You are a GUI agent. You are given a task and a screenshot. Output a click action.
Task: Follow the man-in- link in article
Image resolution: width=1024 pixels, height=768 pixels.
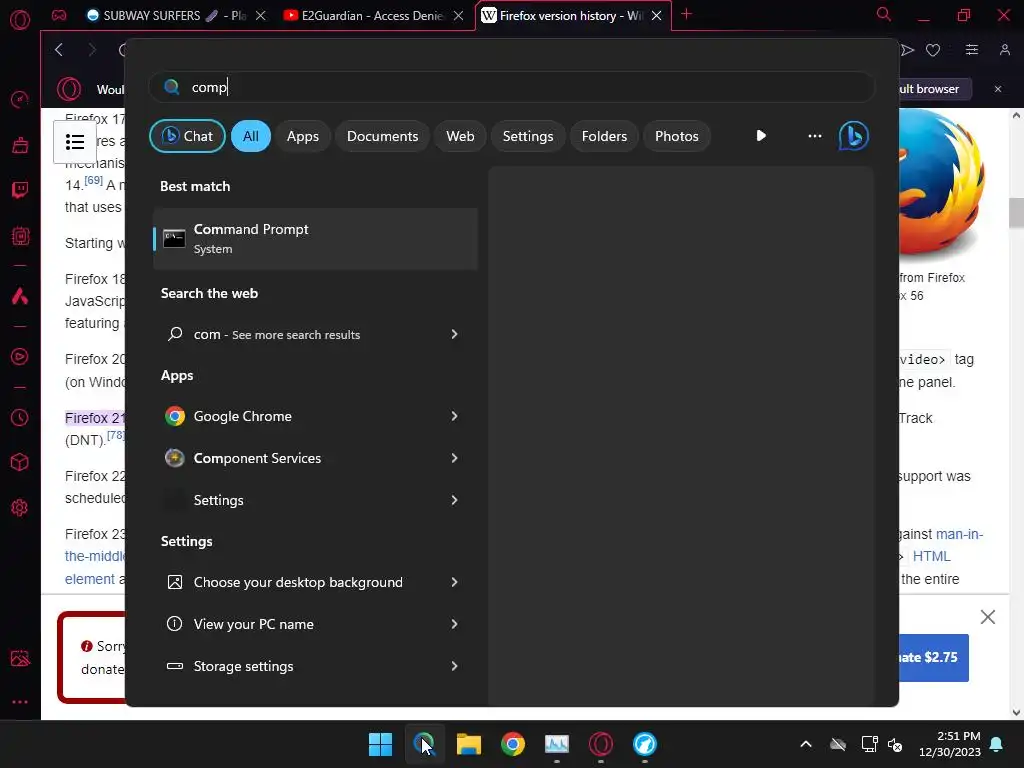959,534
